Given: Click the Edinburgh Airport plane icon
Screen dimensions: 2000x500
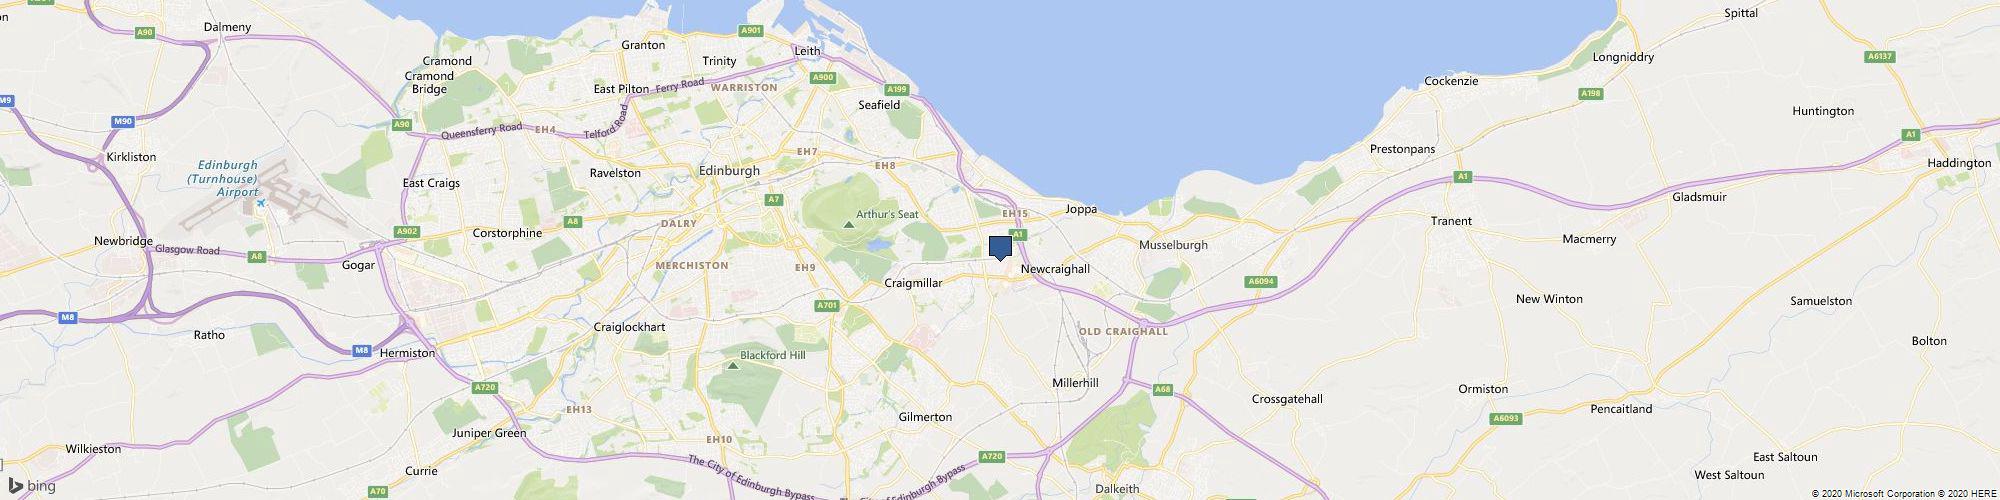Looking at the screenshot, I should coord(261,204).
